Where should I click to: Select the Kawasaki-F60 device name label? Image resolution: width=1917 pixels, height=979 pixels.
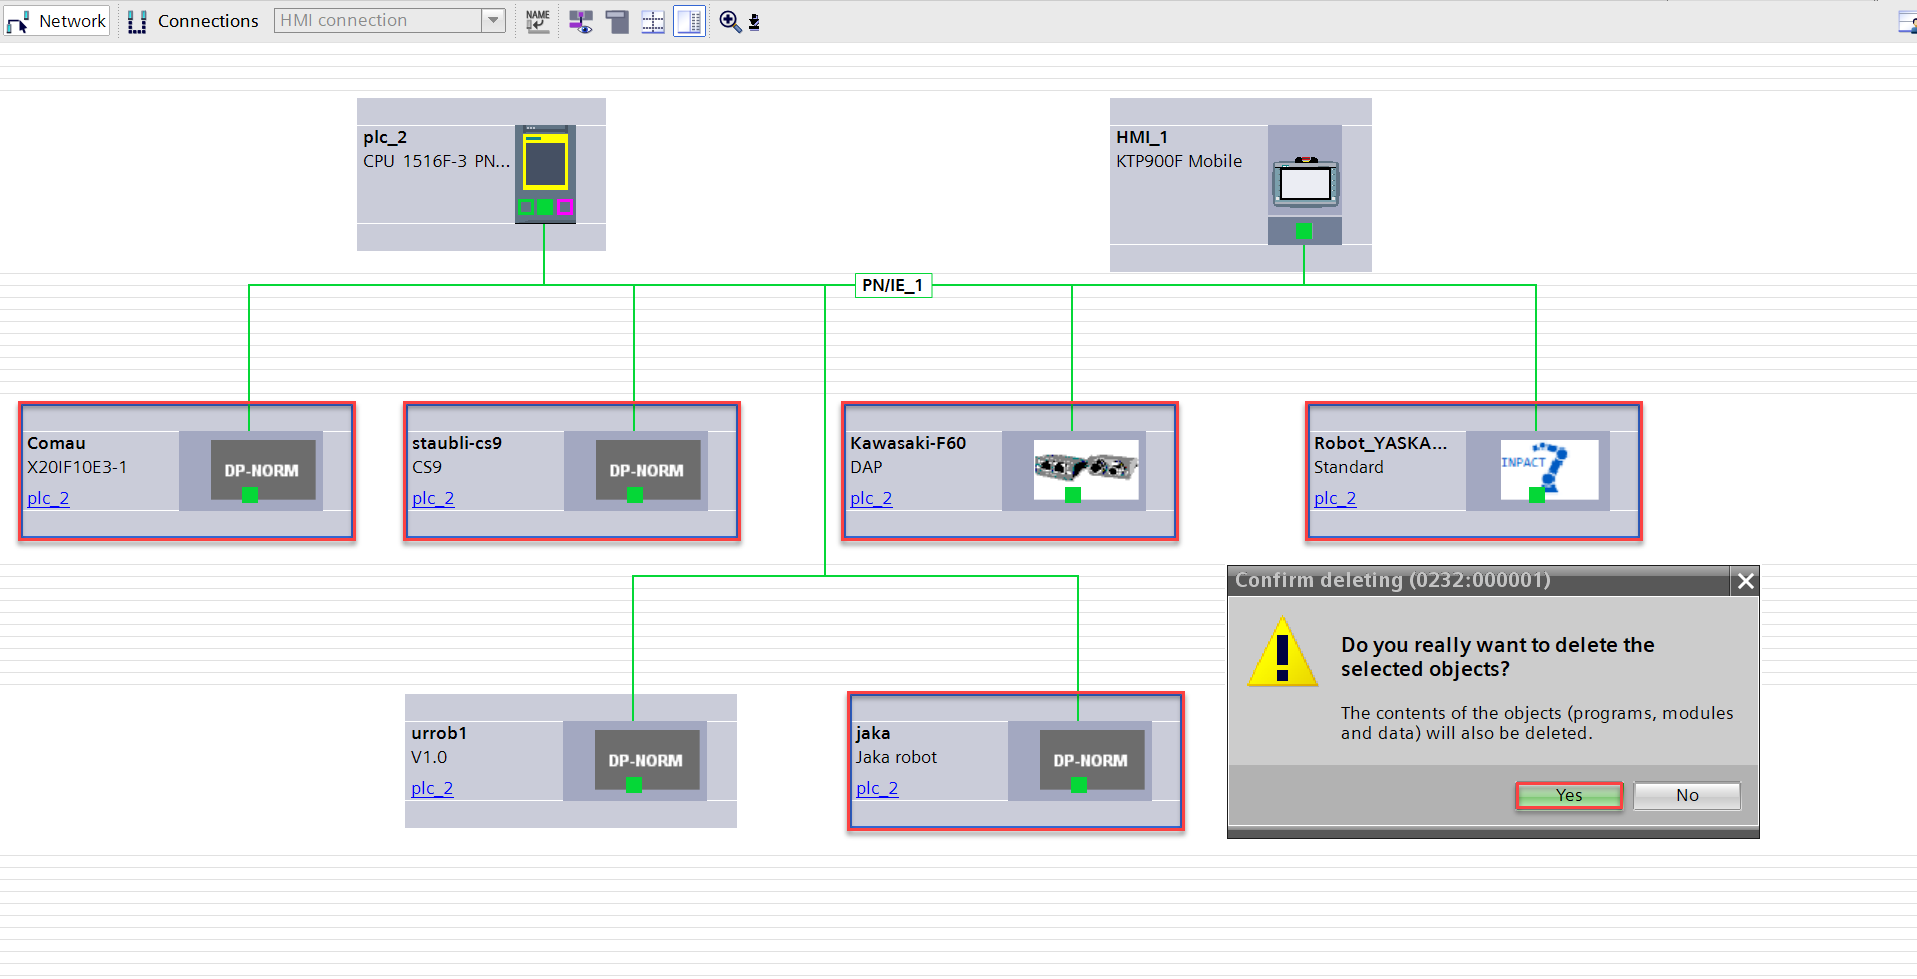tap(908, 443)
